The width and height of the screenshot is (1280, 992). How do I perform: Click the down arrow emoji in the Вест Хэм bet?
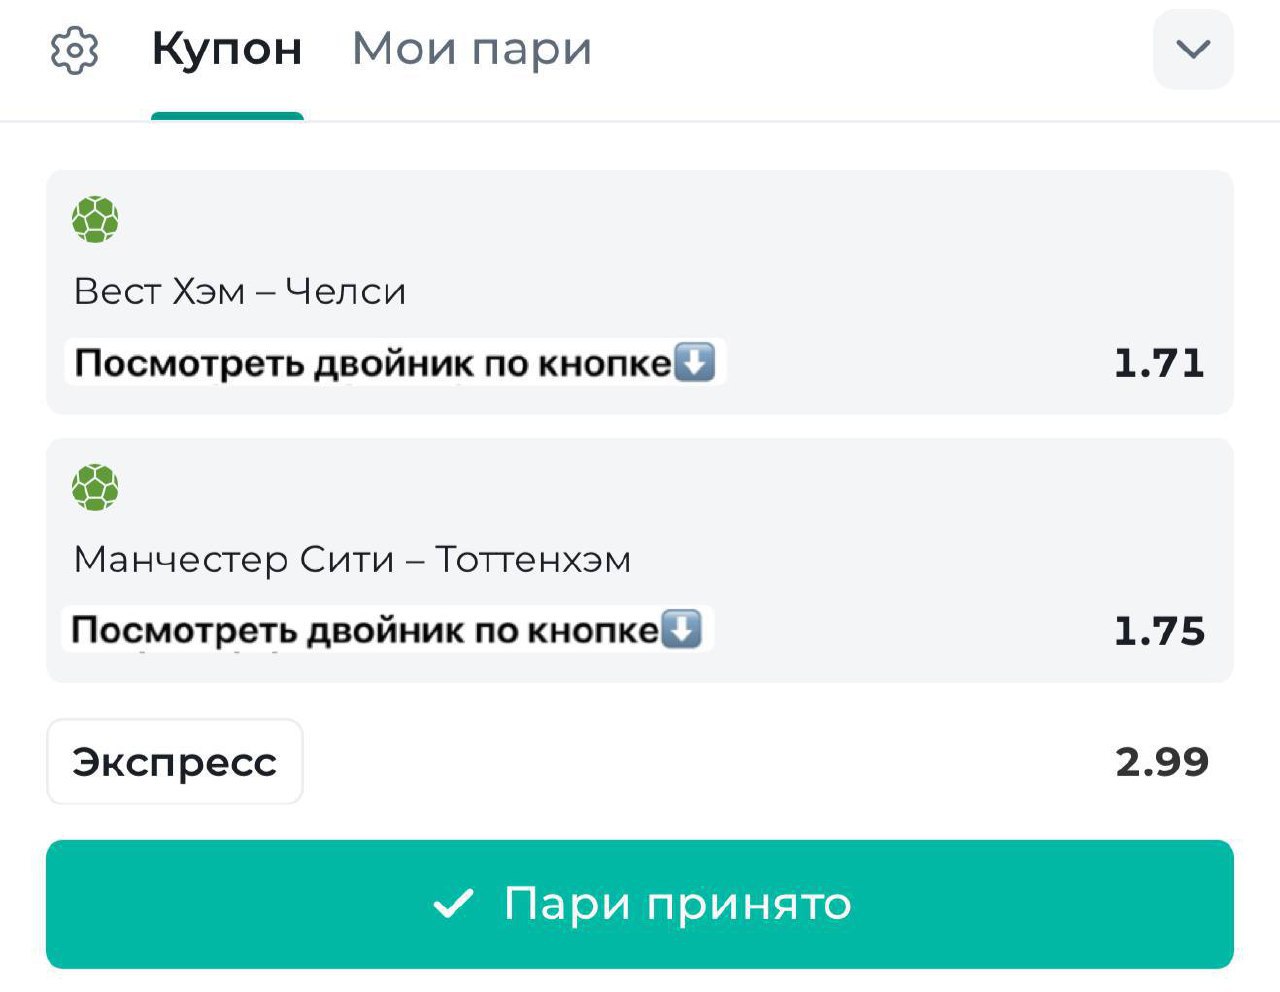pos(695,362)
